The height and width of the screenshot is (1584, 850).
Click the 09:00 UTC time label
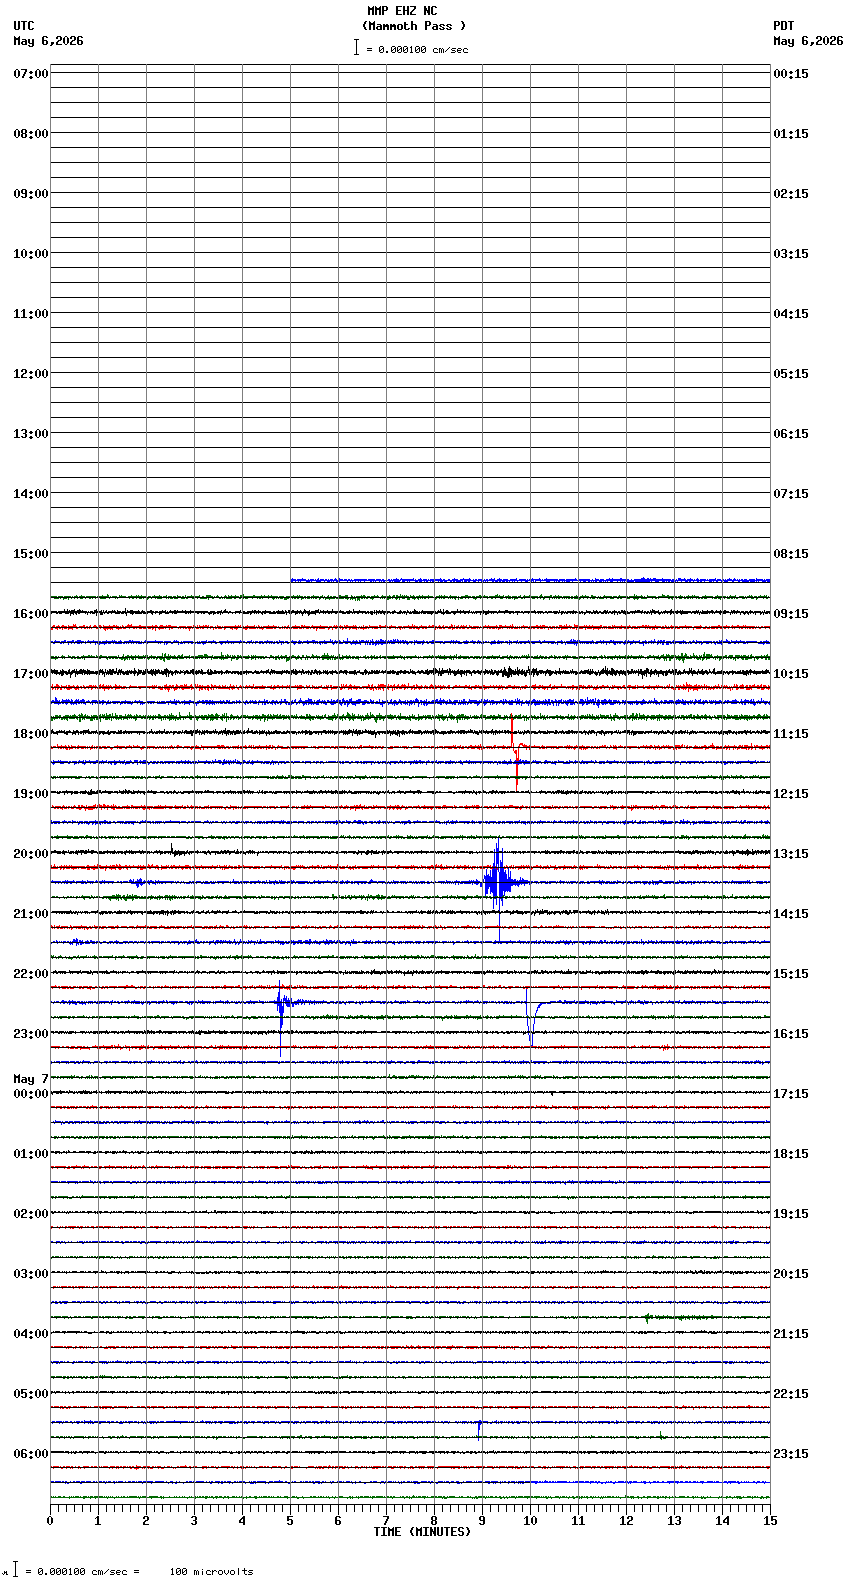[31, 194]
